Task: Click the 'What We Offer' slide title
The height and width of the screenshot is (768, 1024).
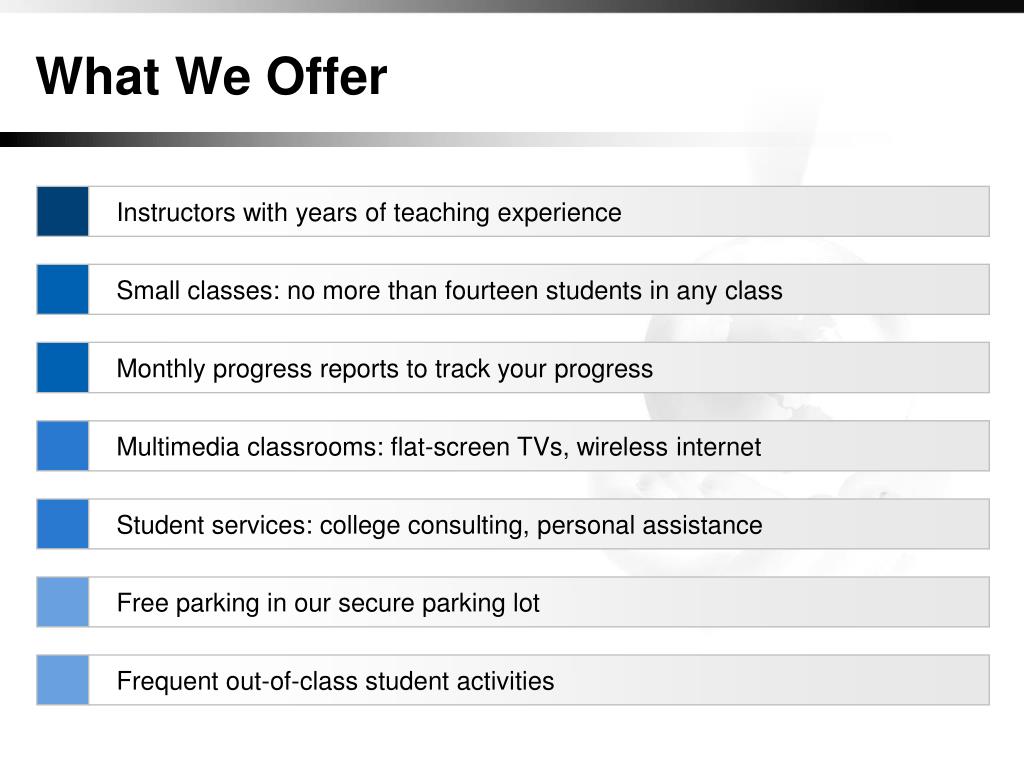Action: 212,76
